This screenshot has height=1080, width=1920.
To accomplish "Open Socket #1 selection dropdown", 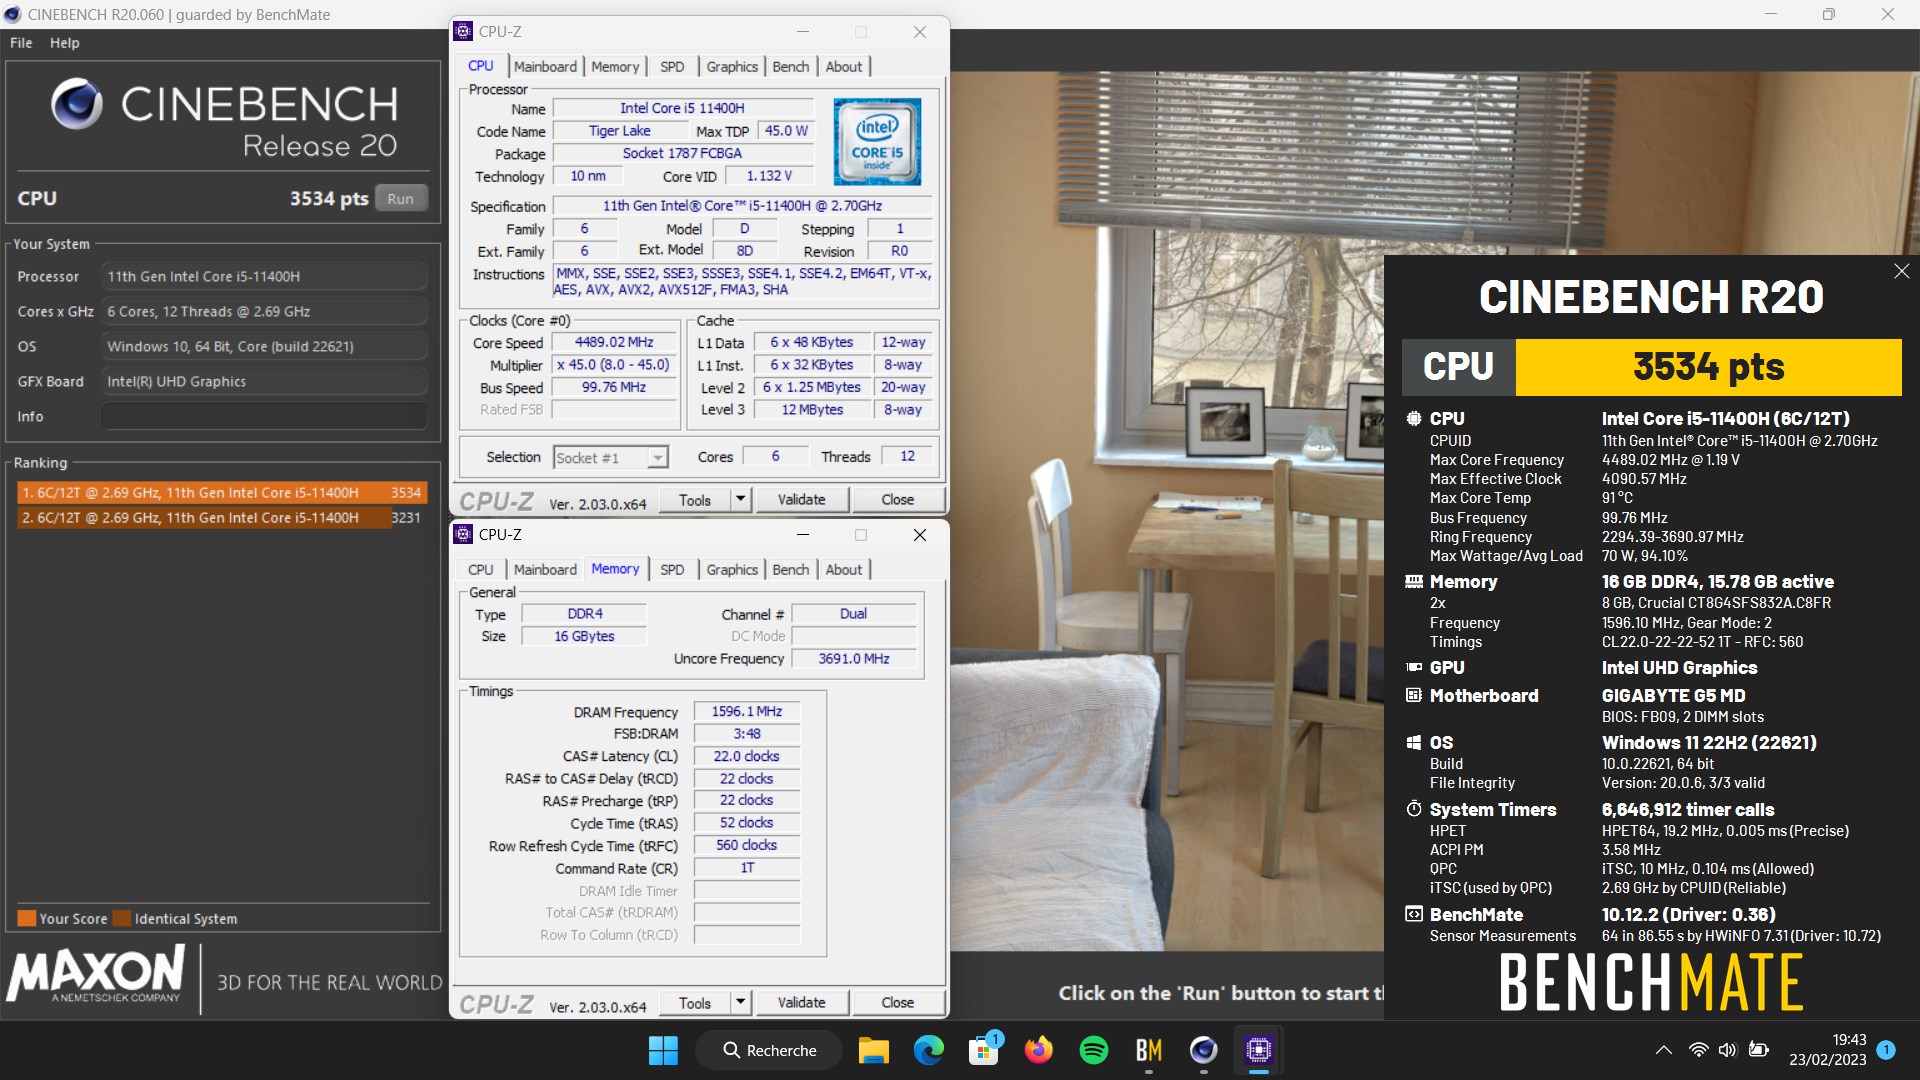I will 610,457.
